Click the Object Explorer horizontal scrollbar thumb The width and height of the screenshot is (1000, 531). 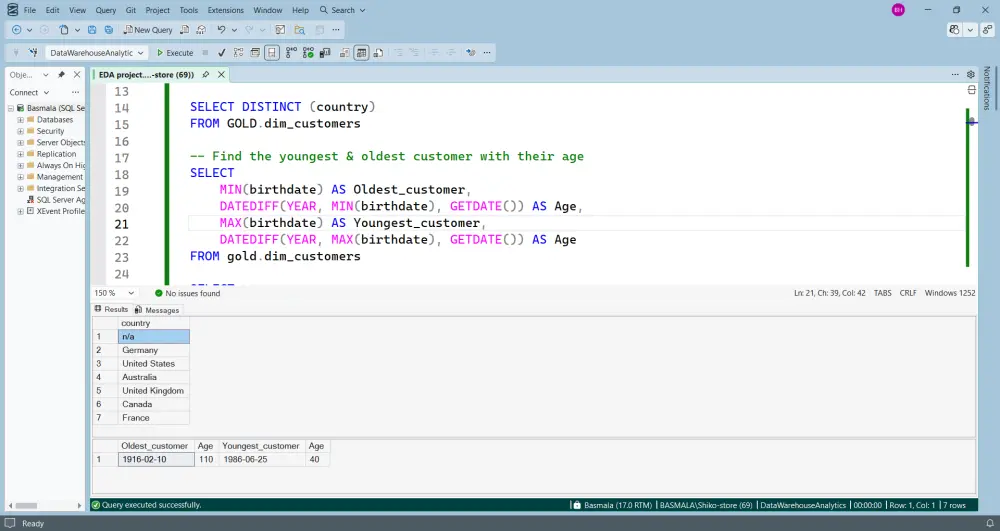point(26,506)
